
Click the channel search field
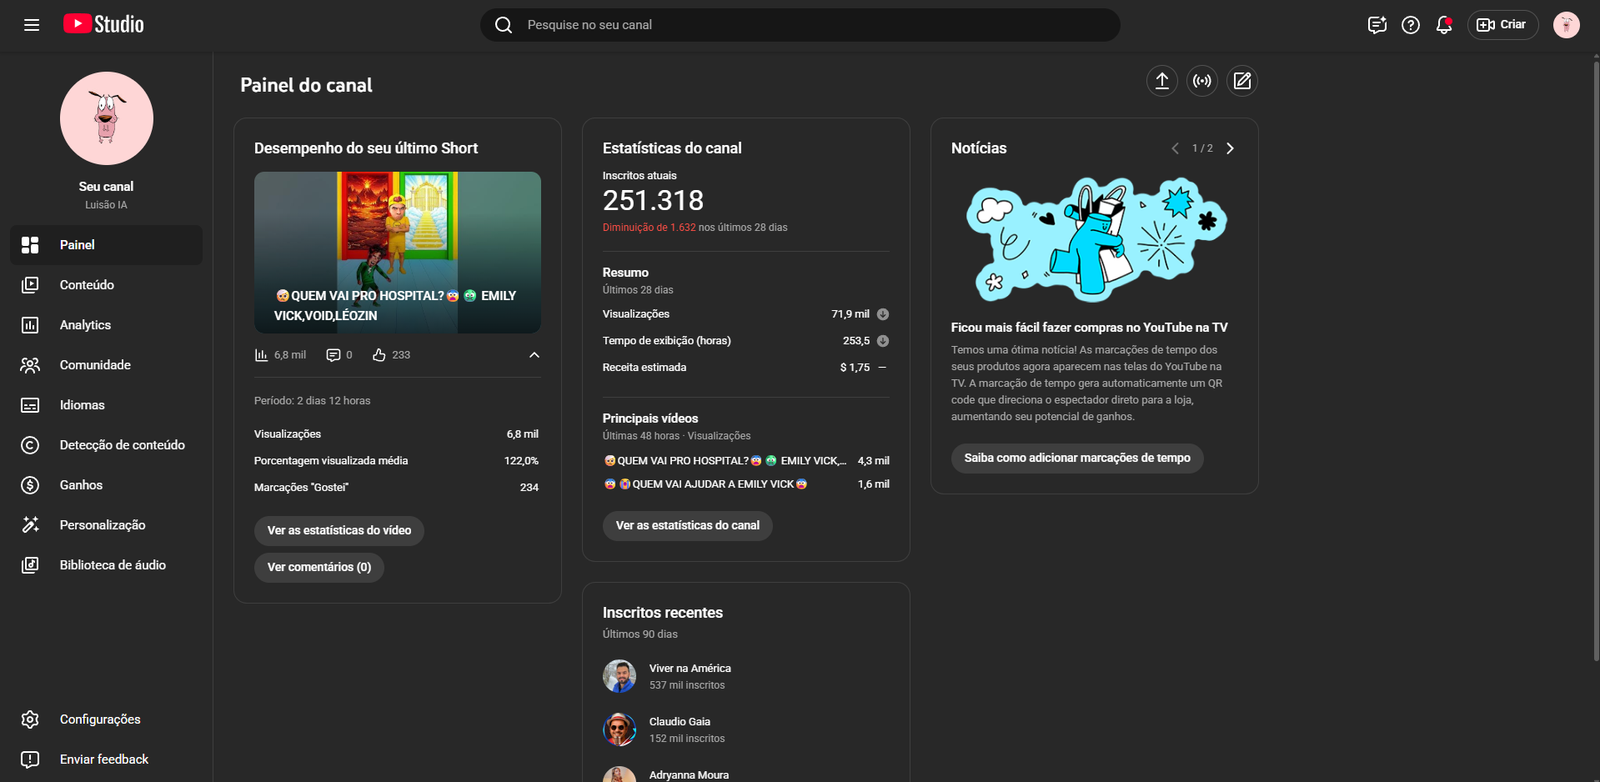[800, 25]
